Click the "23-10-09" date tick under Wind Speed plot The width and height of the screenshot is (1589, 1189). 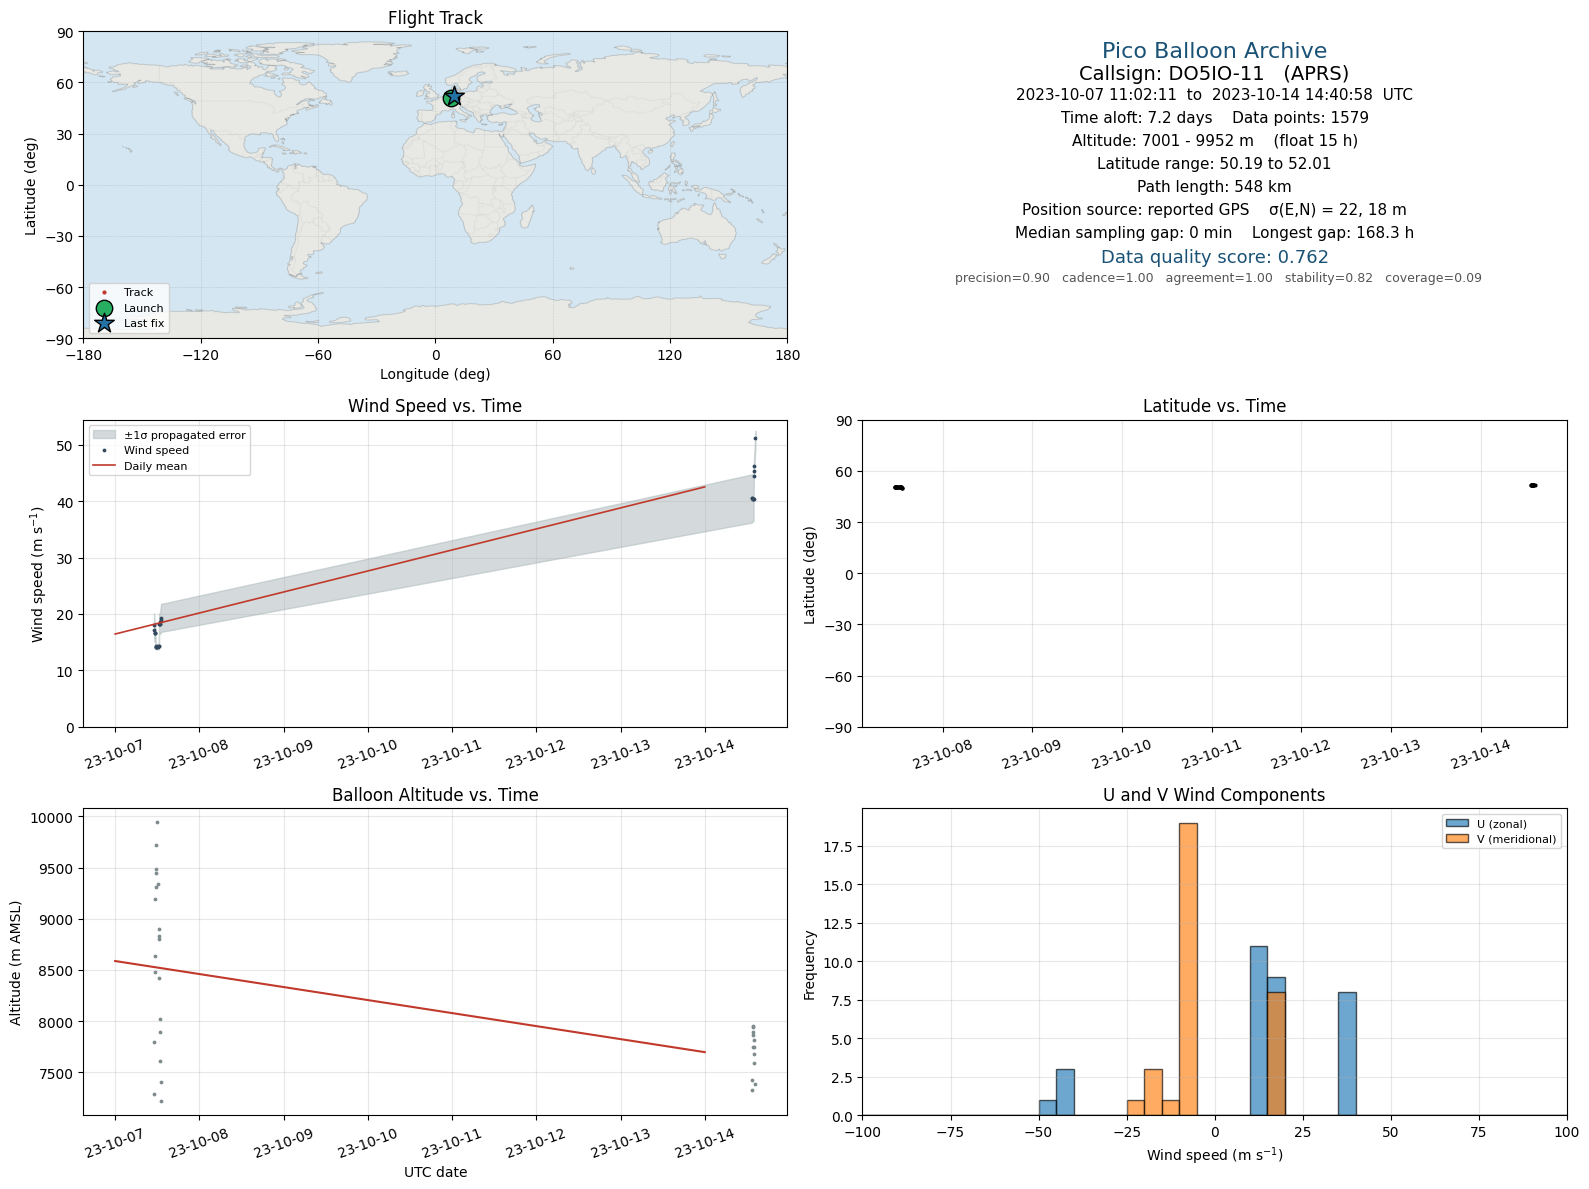pos(283,755)
